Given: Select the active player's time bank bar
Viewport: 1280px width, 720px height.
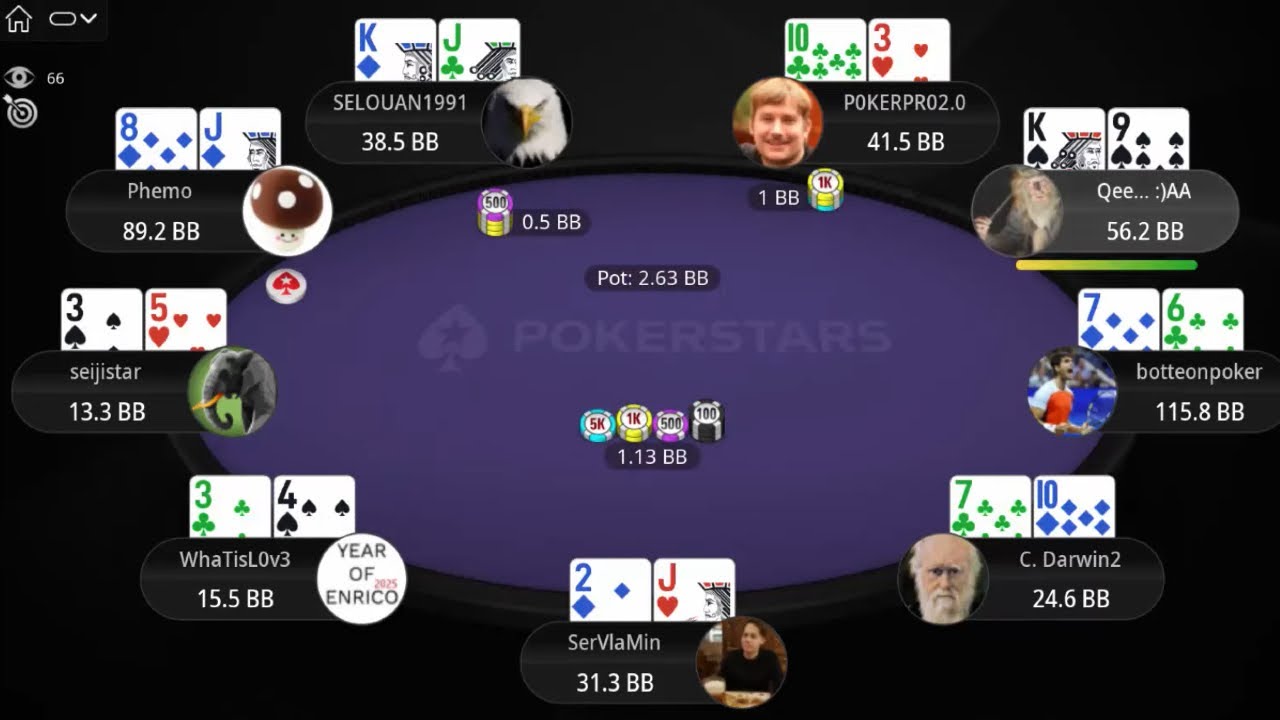Looking at the screenshot, I should [1106, 265].
